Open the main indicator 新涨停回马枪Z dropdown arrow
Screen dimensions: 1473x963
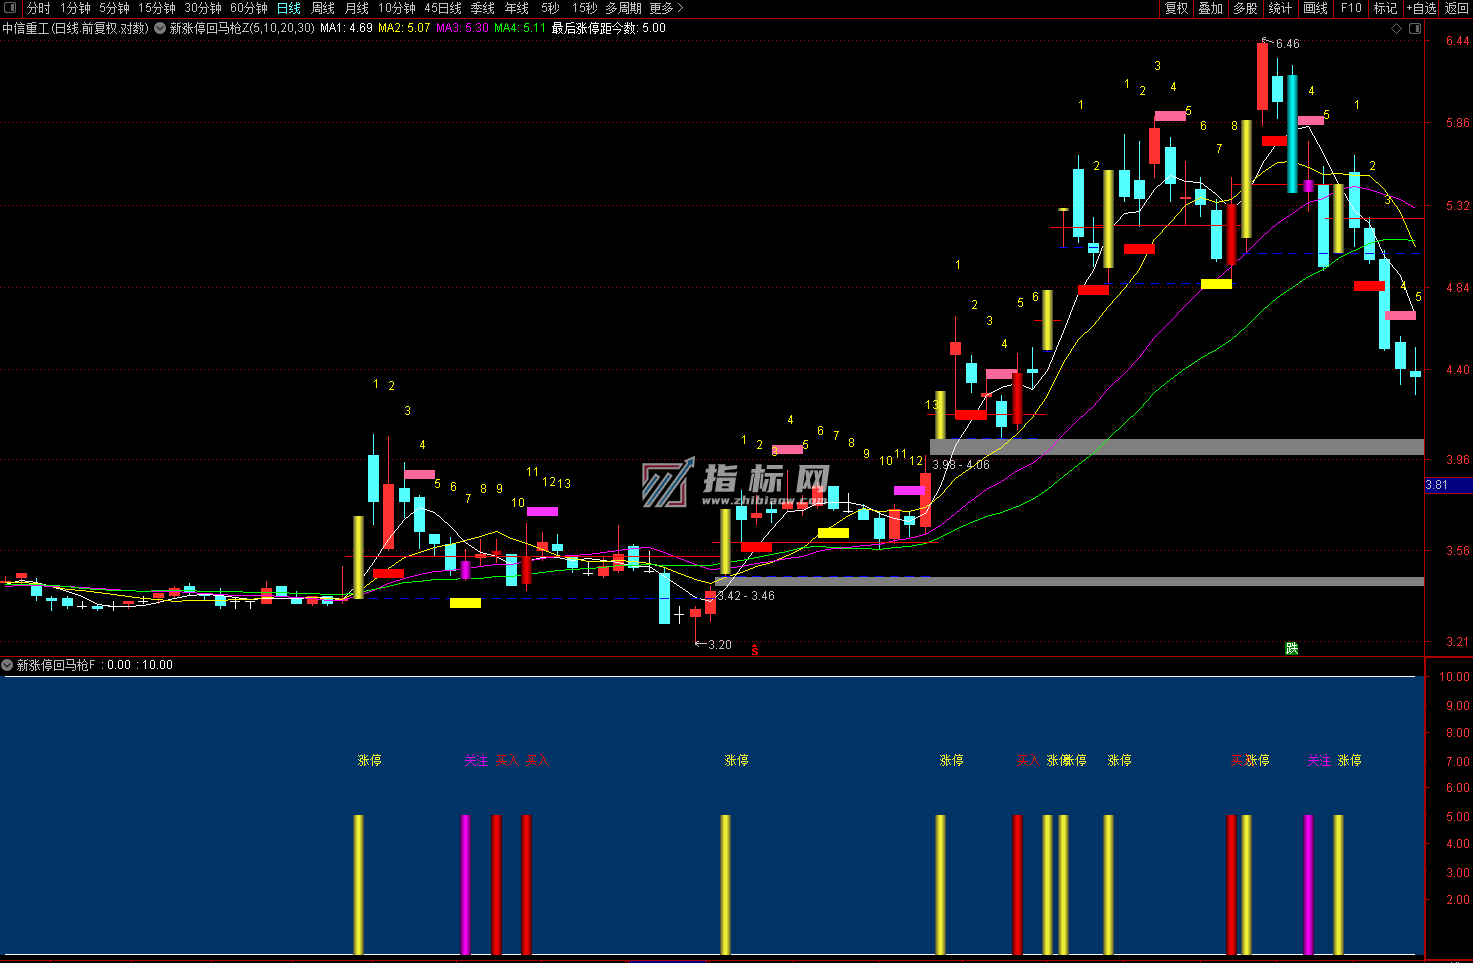click(x=160, y=28)
